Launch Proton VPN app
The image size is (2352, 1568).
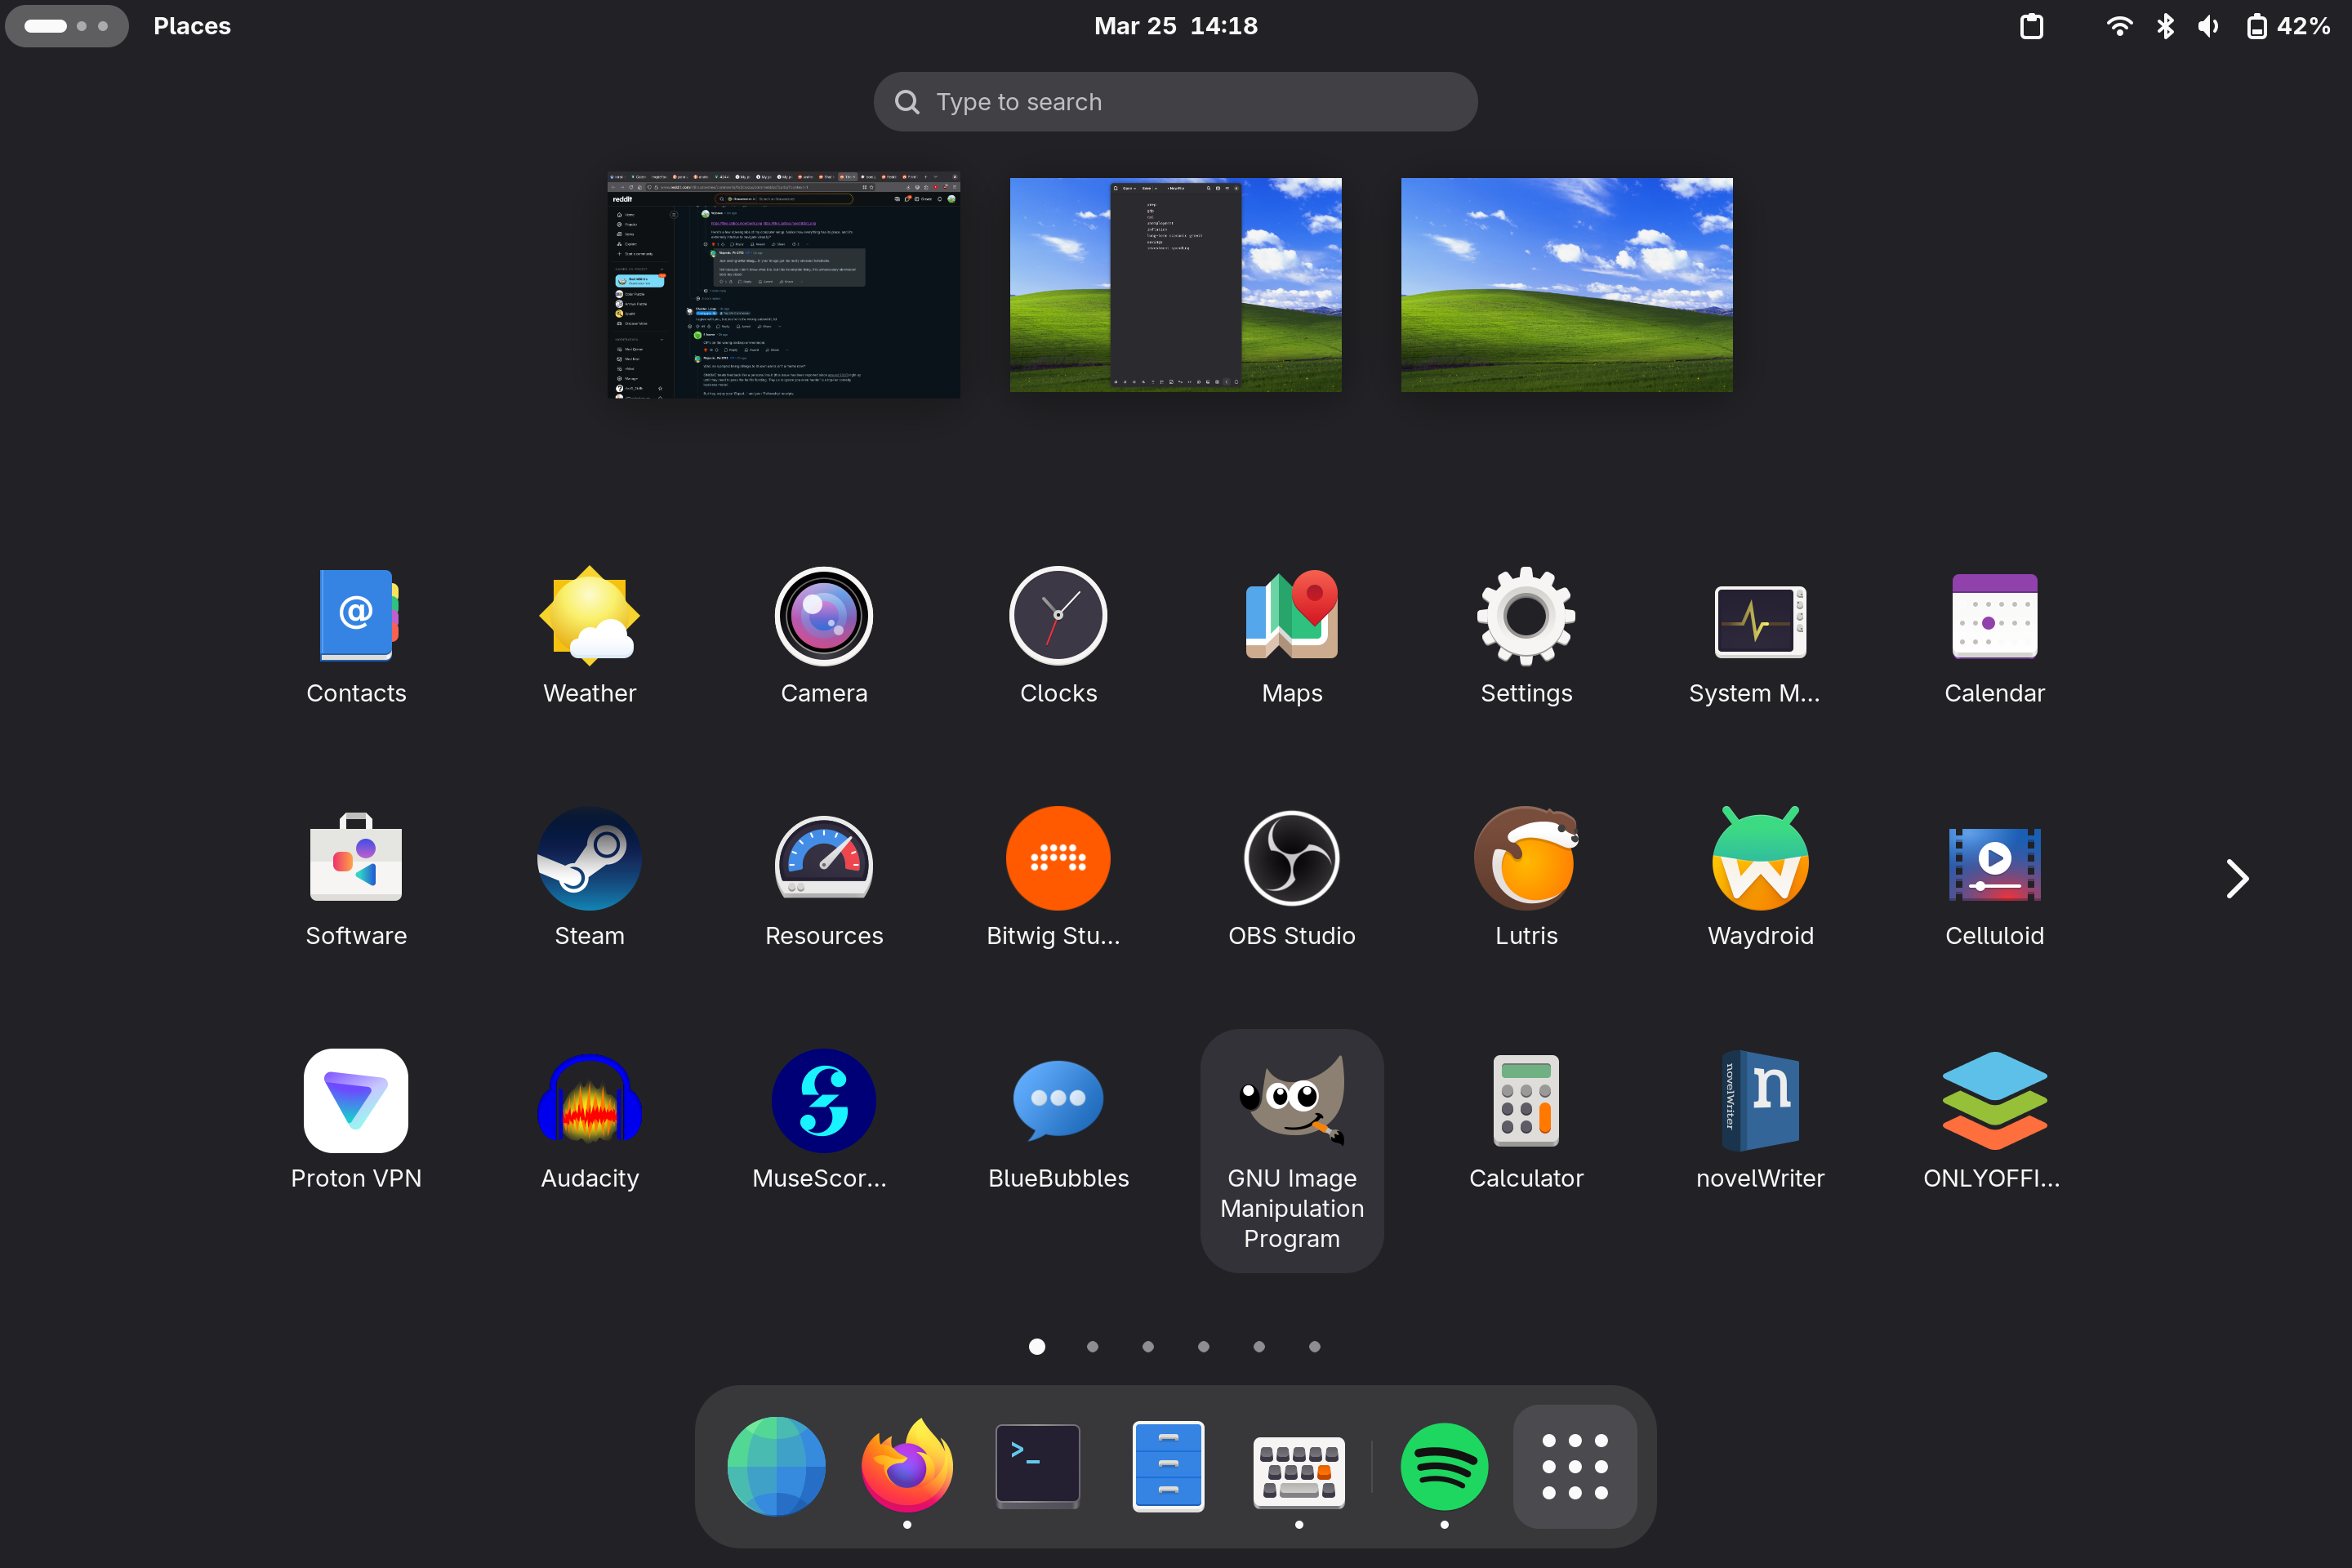[x=356, y=1100]
